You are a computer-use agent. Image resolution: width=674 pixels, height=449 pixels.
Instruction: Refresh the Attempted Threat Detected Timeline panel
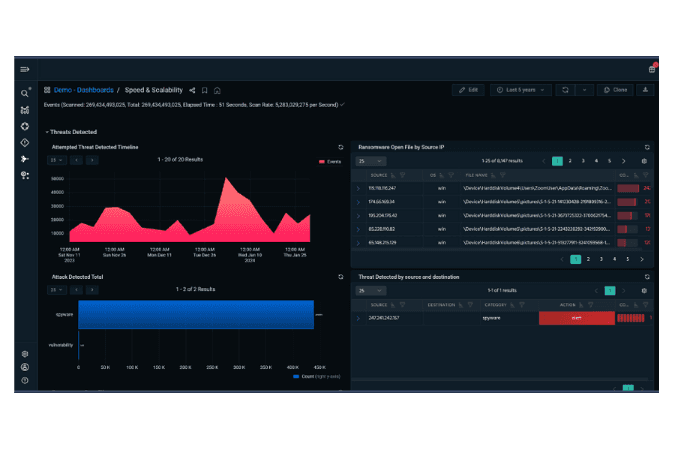tap(340, 147)
